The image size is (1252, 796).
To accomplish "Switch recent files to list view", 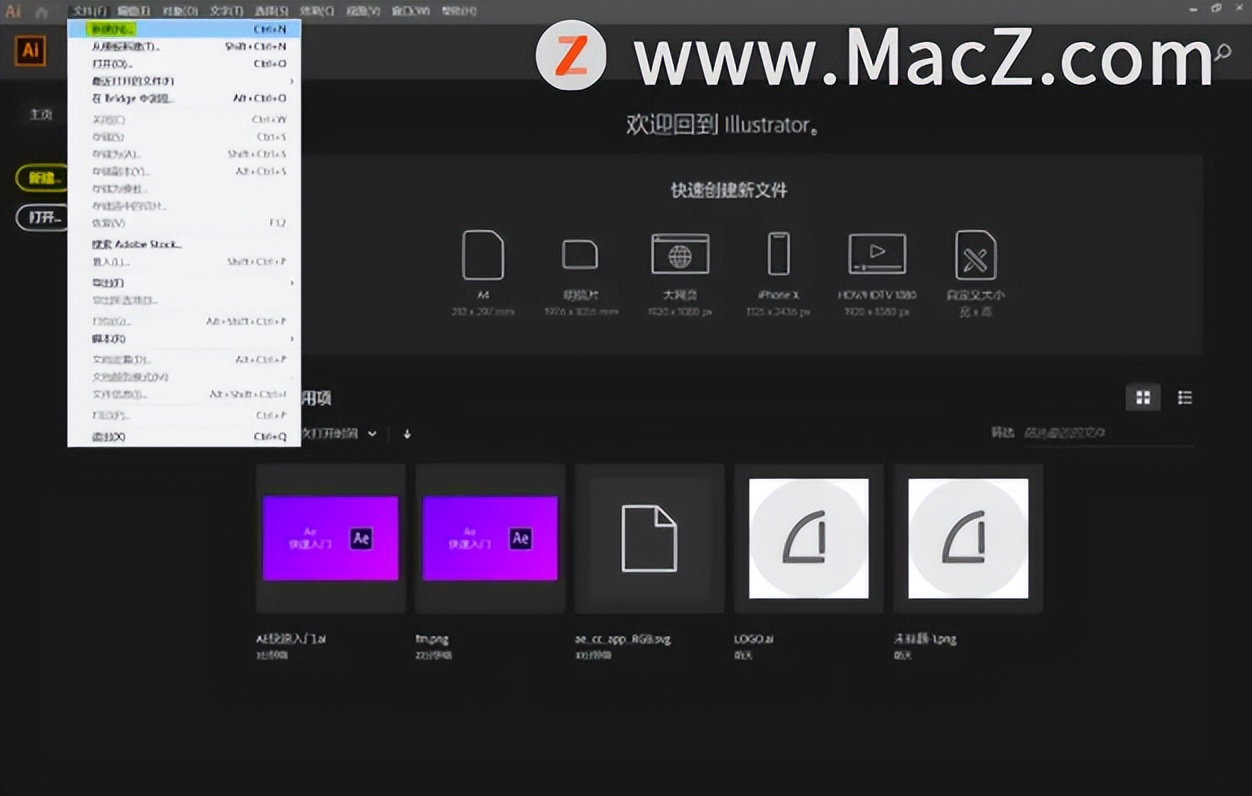I will (1185, 397).
